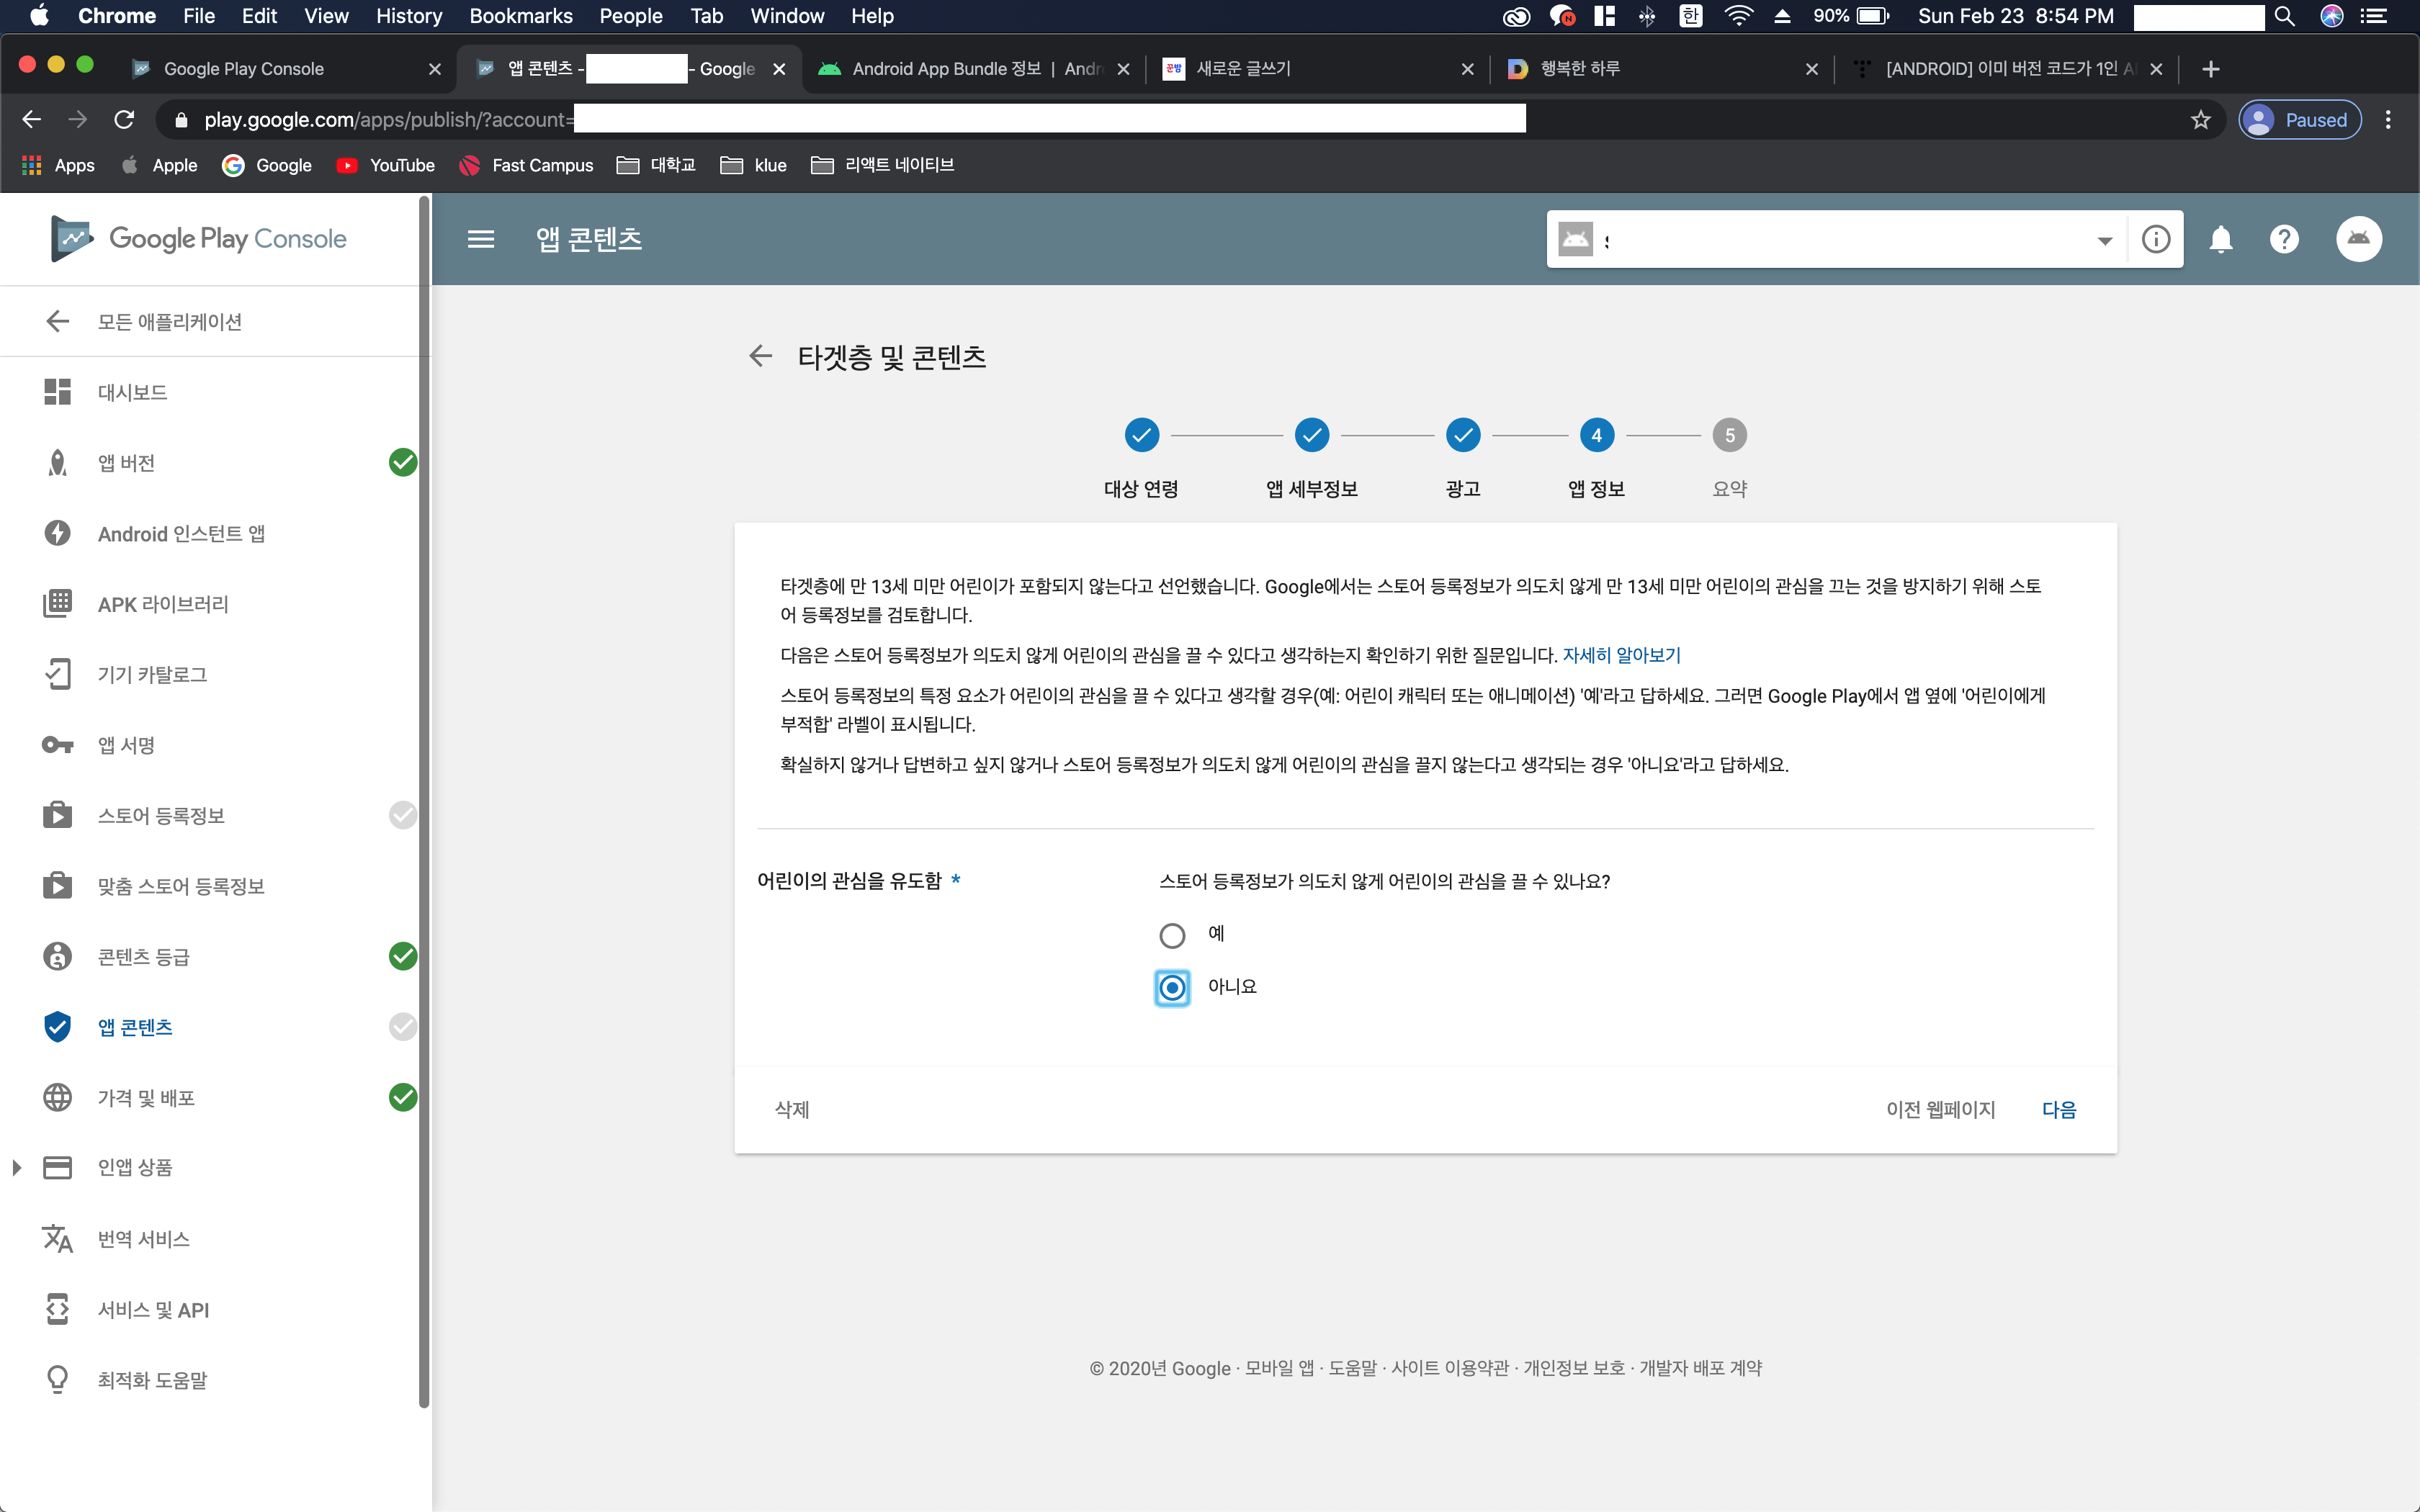Select the 아니요 radio button
Screen dimensions: 2420x1512
[1172, 988]
